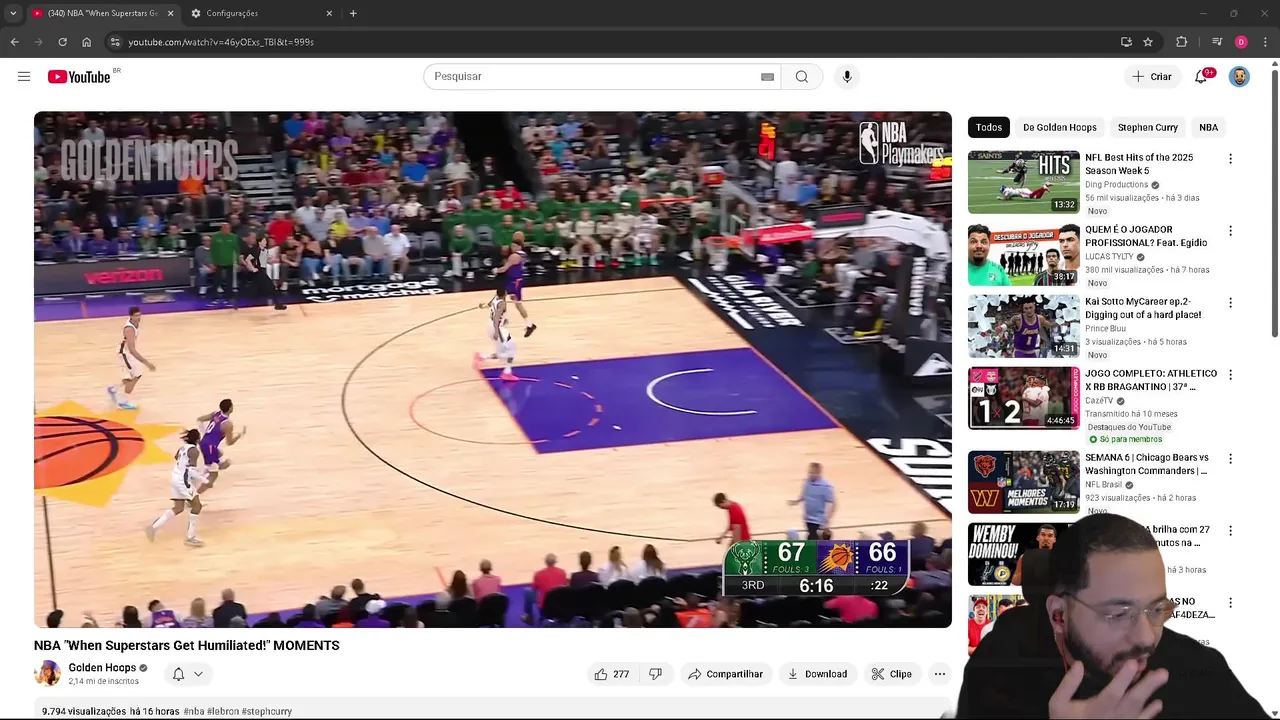Open the YouTube hamburger guide menu
This screenshot has height=720, width=1280.
(x=24, y=77)
